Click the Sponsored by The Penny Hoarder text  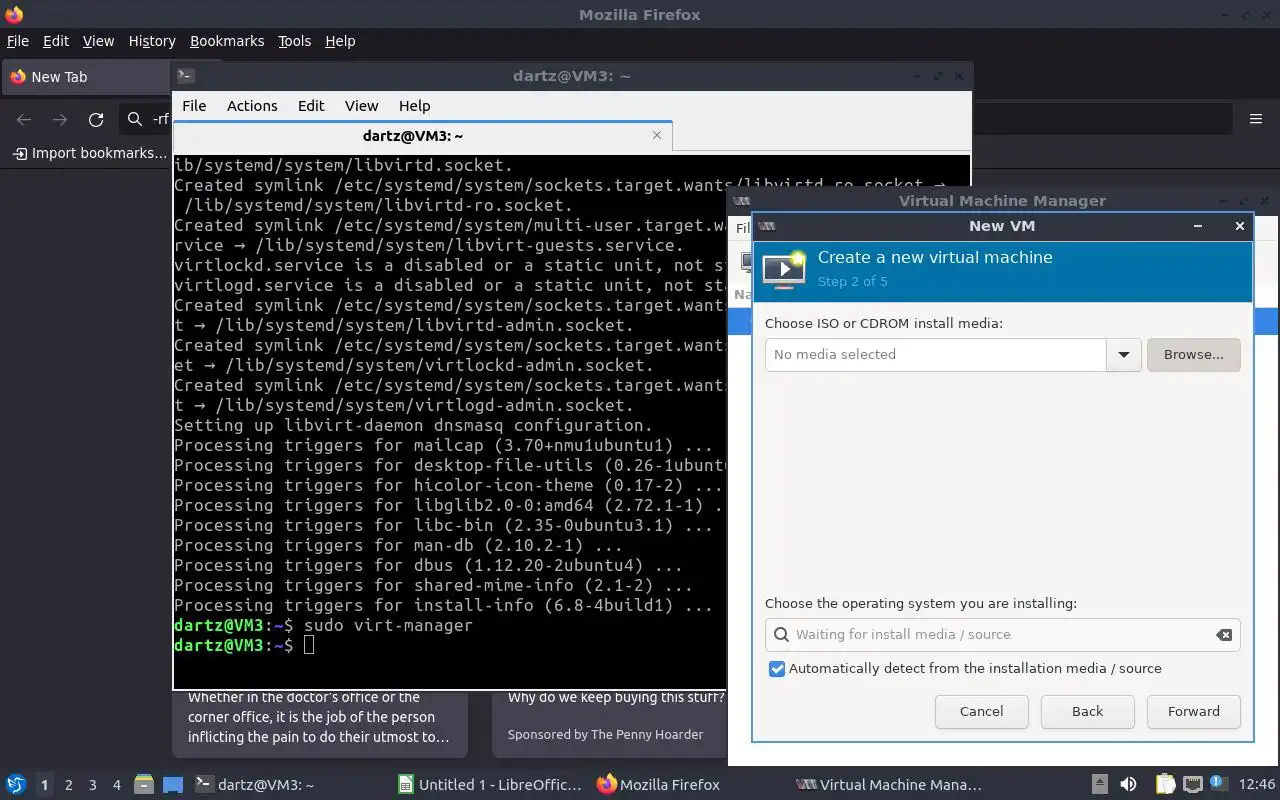pyautogui.click(x=605, y=735)
